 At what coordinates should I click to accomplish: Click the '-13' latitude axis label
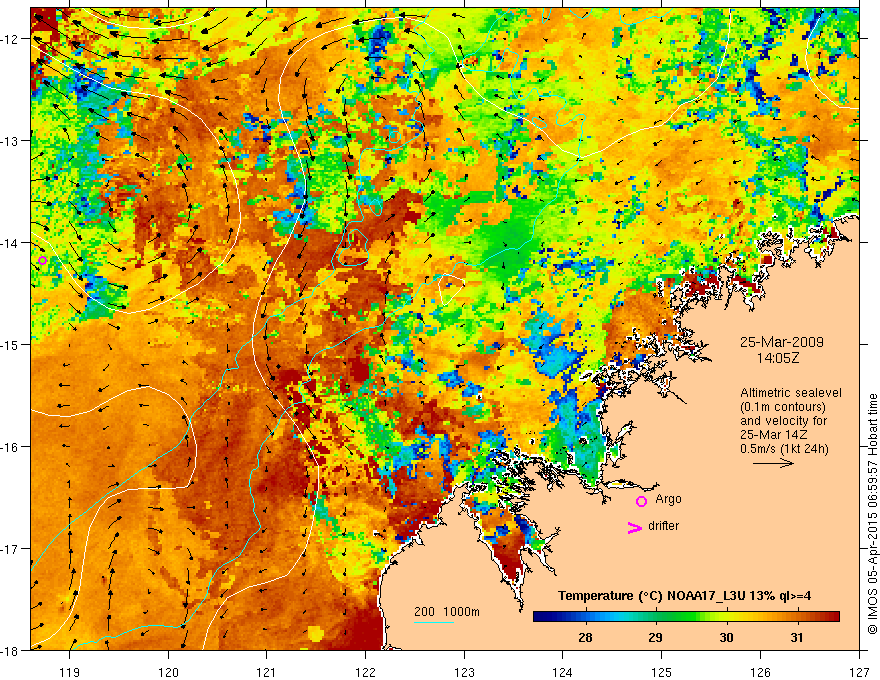point(10,141)
